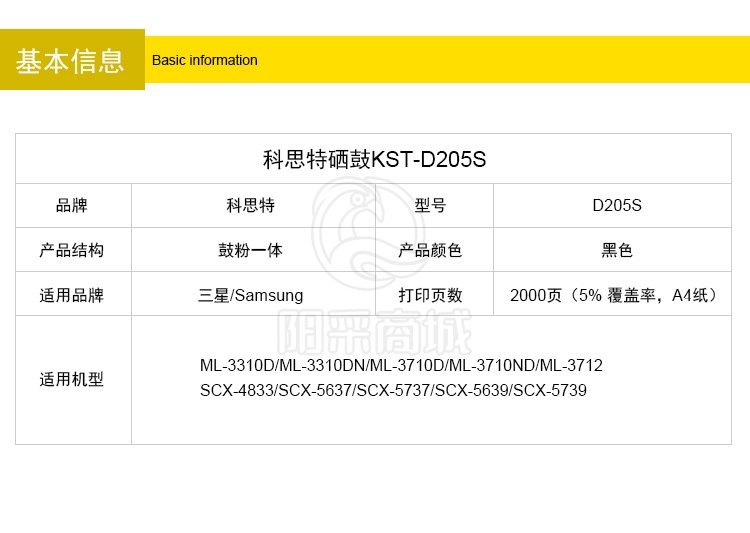750x533 pixels.
Task: Click the 基本信息 section header
Action: (71, 60)
